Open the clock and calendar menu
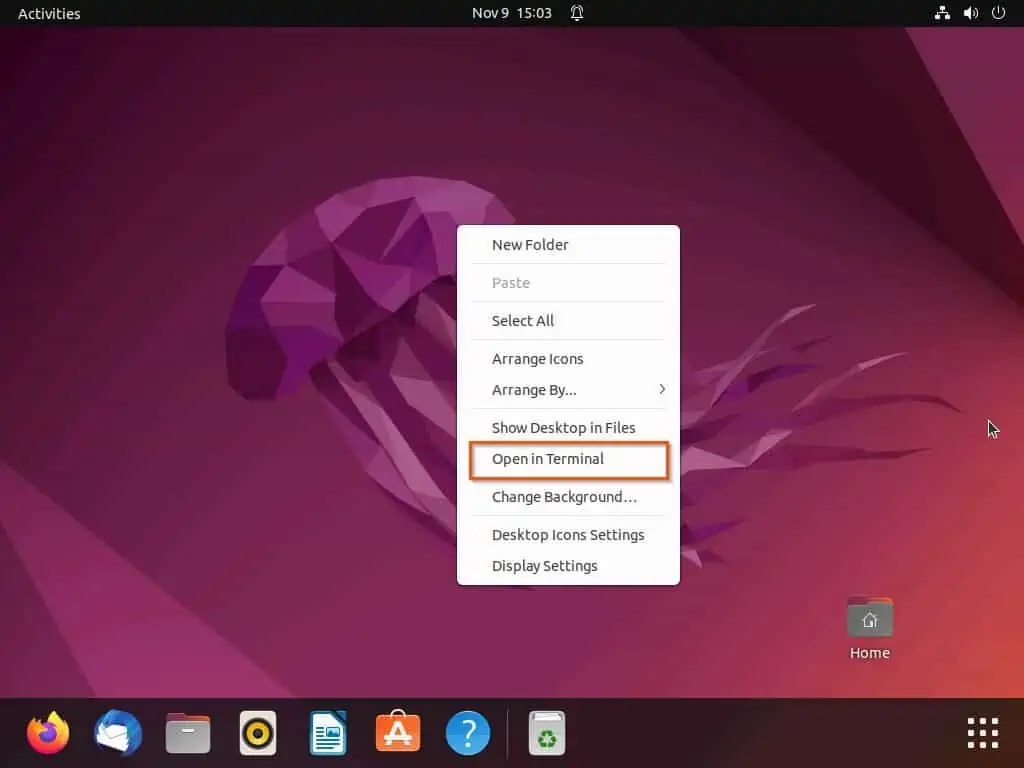Screen dimensions: 1024x768 click(x=512, y=13)
